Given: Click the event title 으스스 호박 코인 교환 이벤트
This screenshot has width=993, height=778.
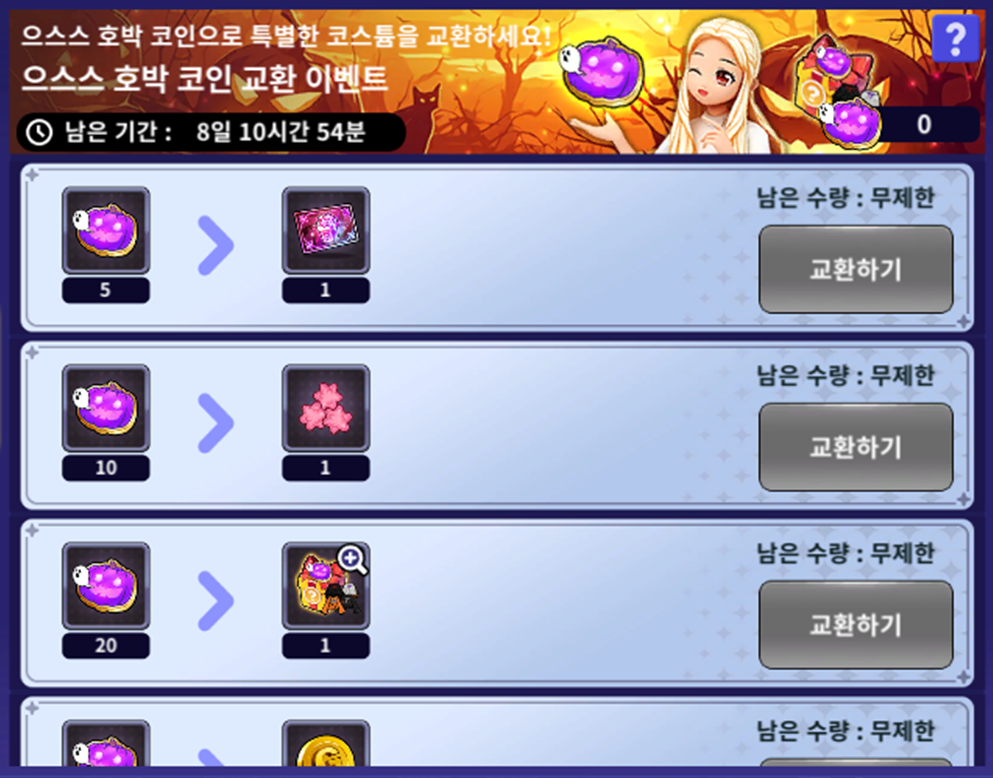Looking at the screenshot, I should (205, 78).
